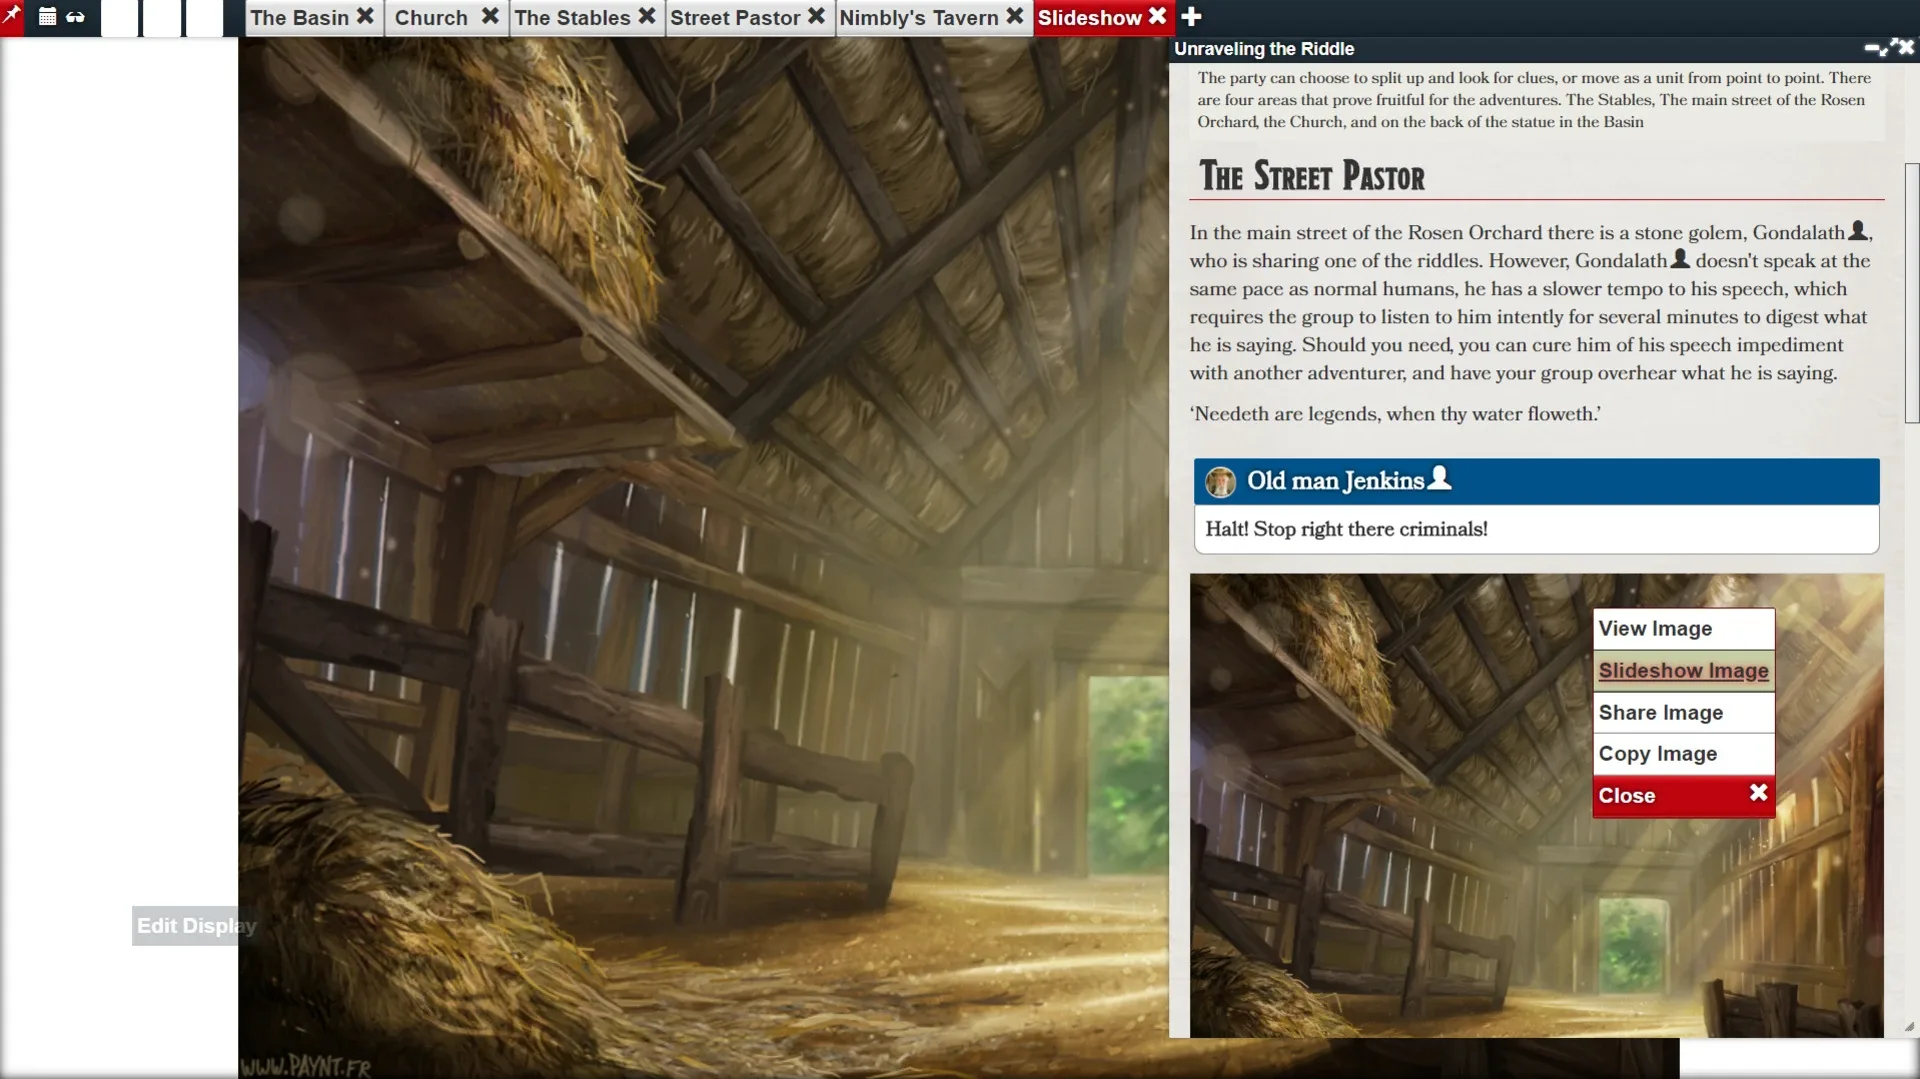Open Old man Jenkins' character icon

click(1438, 478)
